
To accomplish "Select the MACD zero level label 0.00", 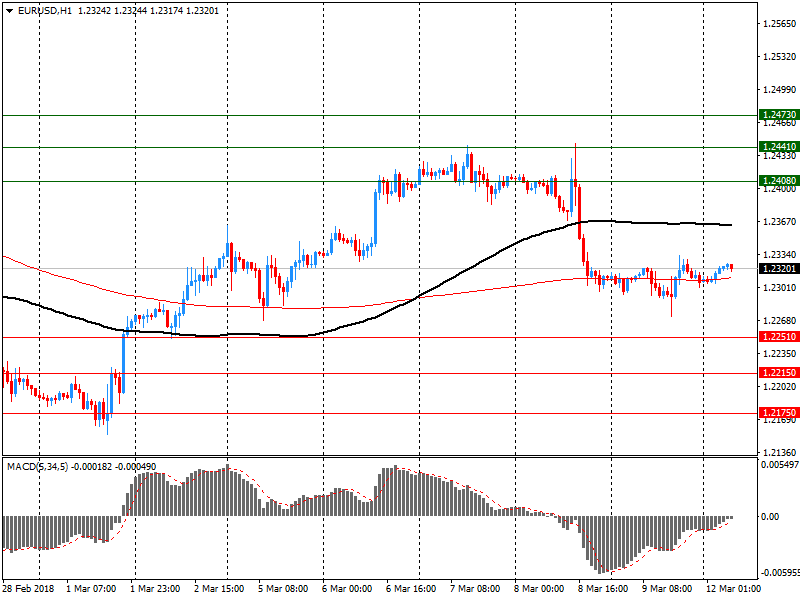I will click(770, 517).
